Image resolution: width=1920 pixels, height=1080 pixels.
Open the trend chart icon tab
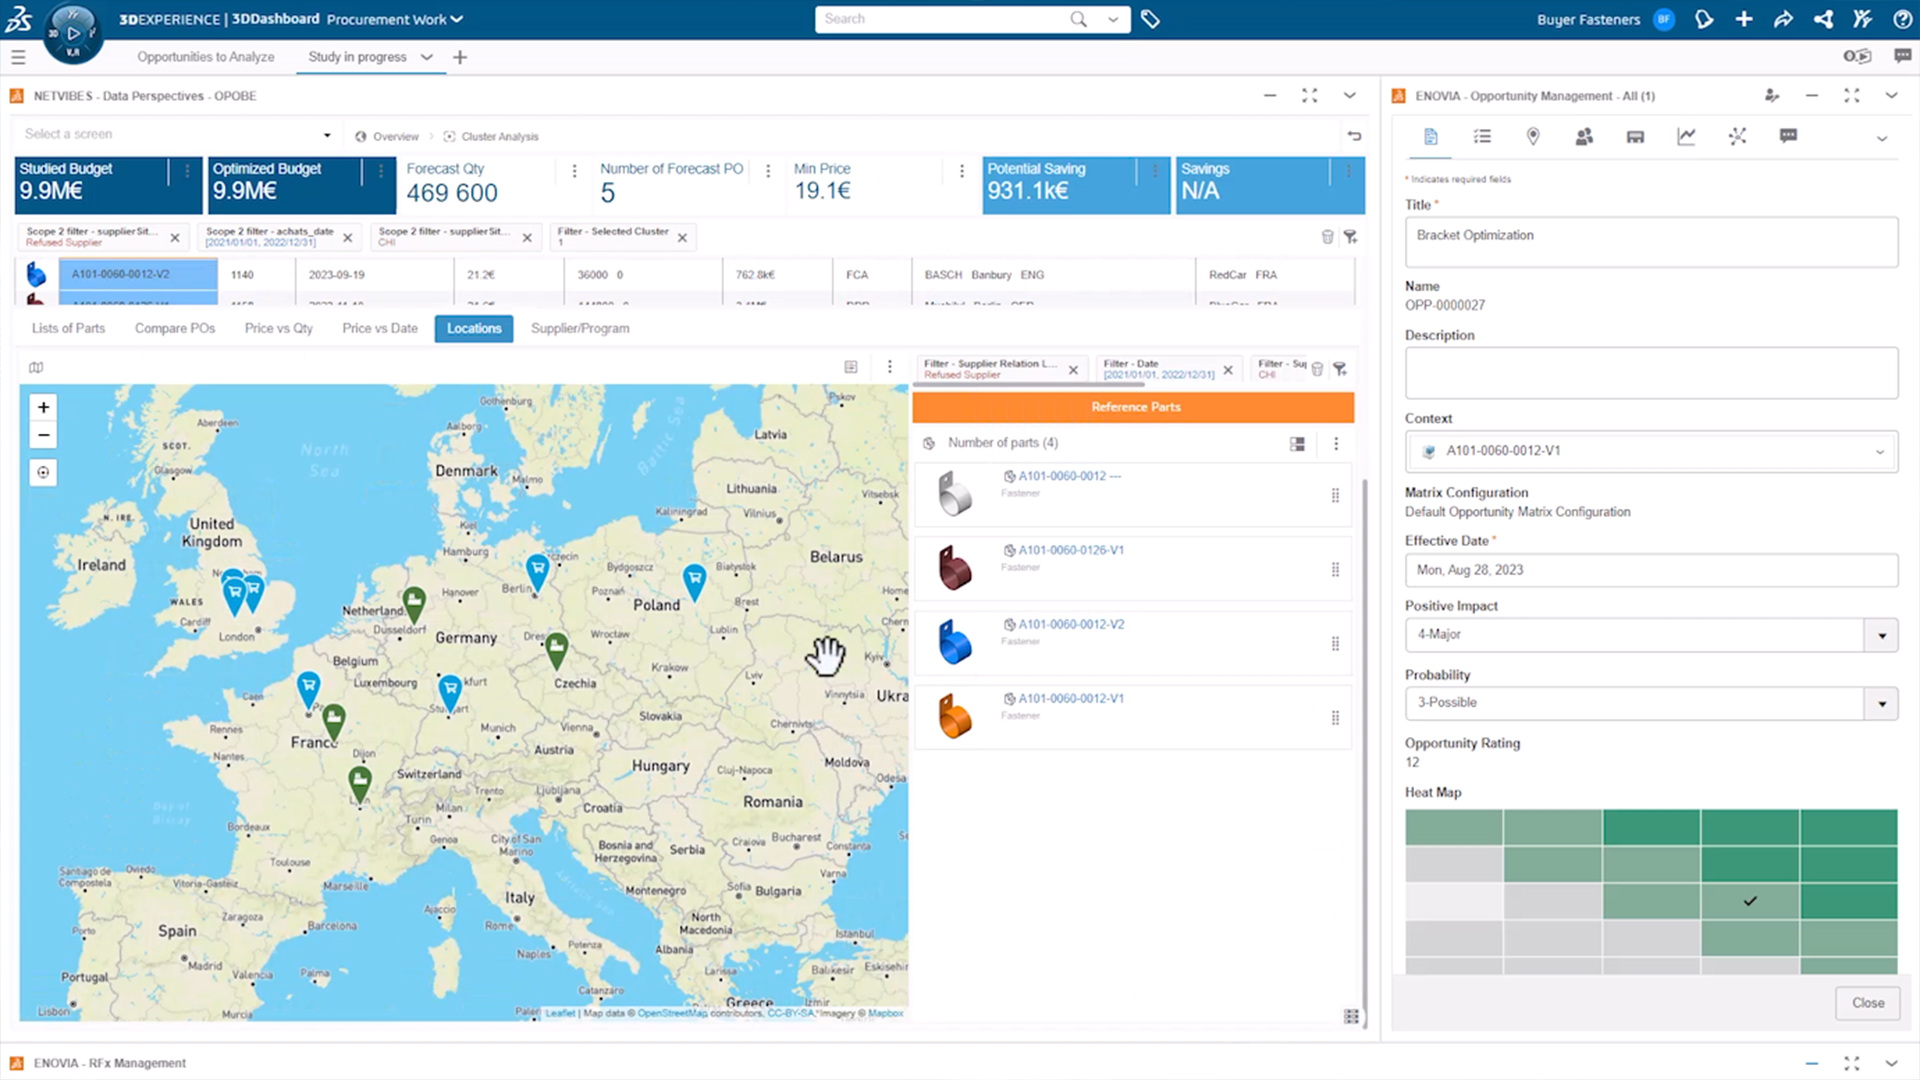1686,136
